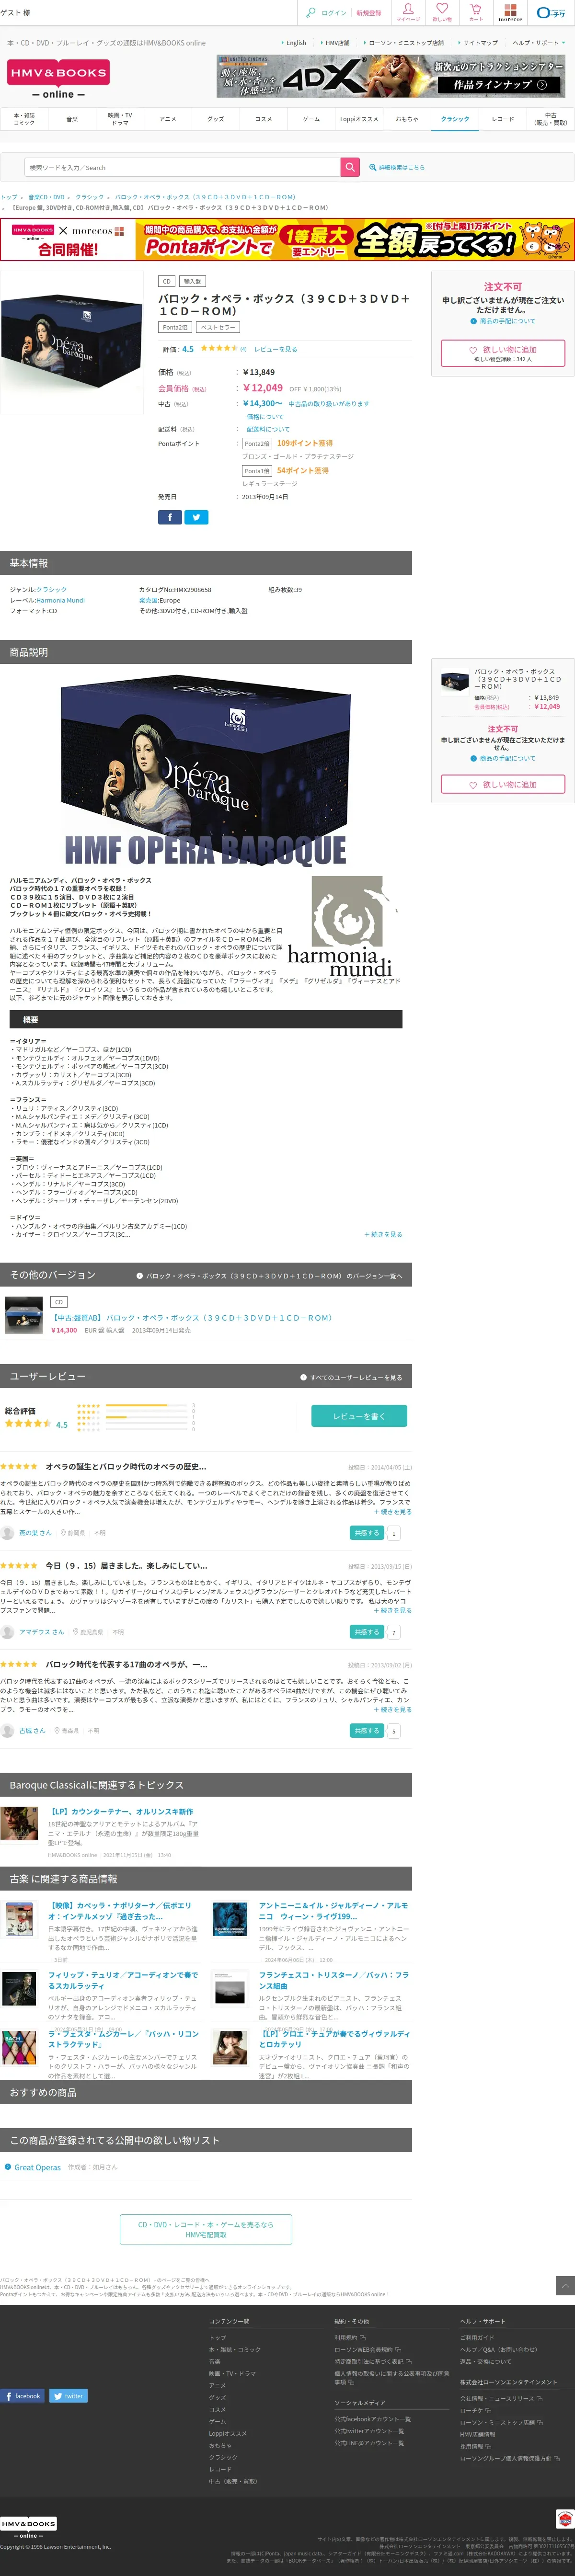Open サイトマップ dropdown
This screenshot has height=2576, width=575.
478,43
